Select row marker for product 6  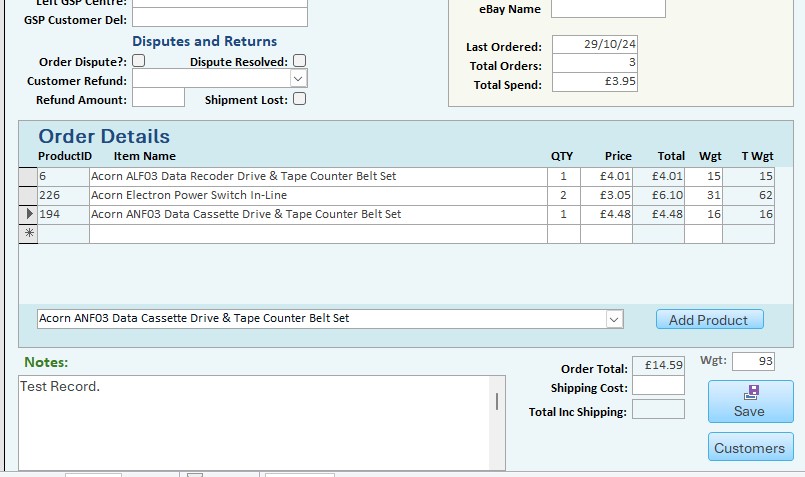point(28,176)
